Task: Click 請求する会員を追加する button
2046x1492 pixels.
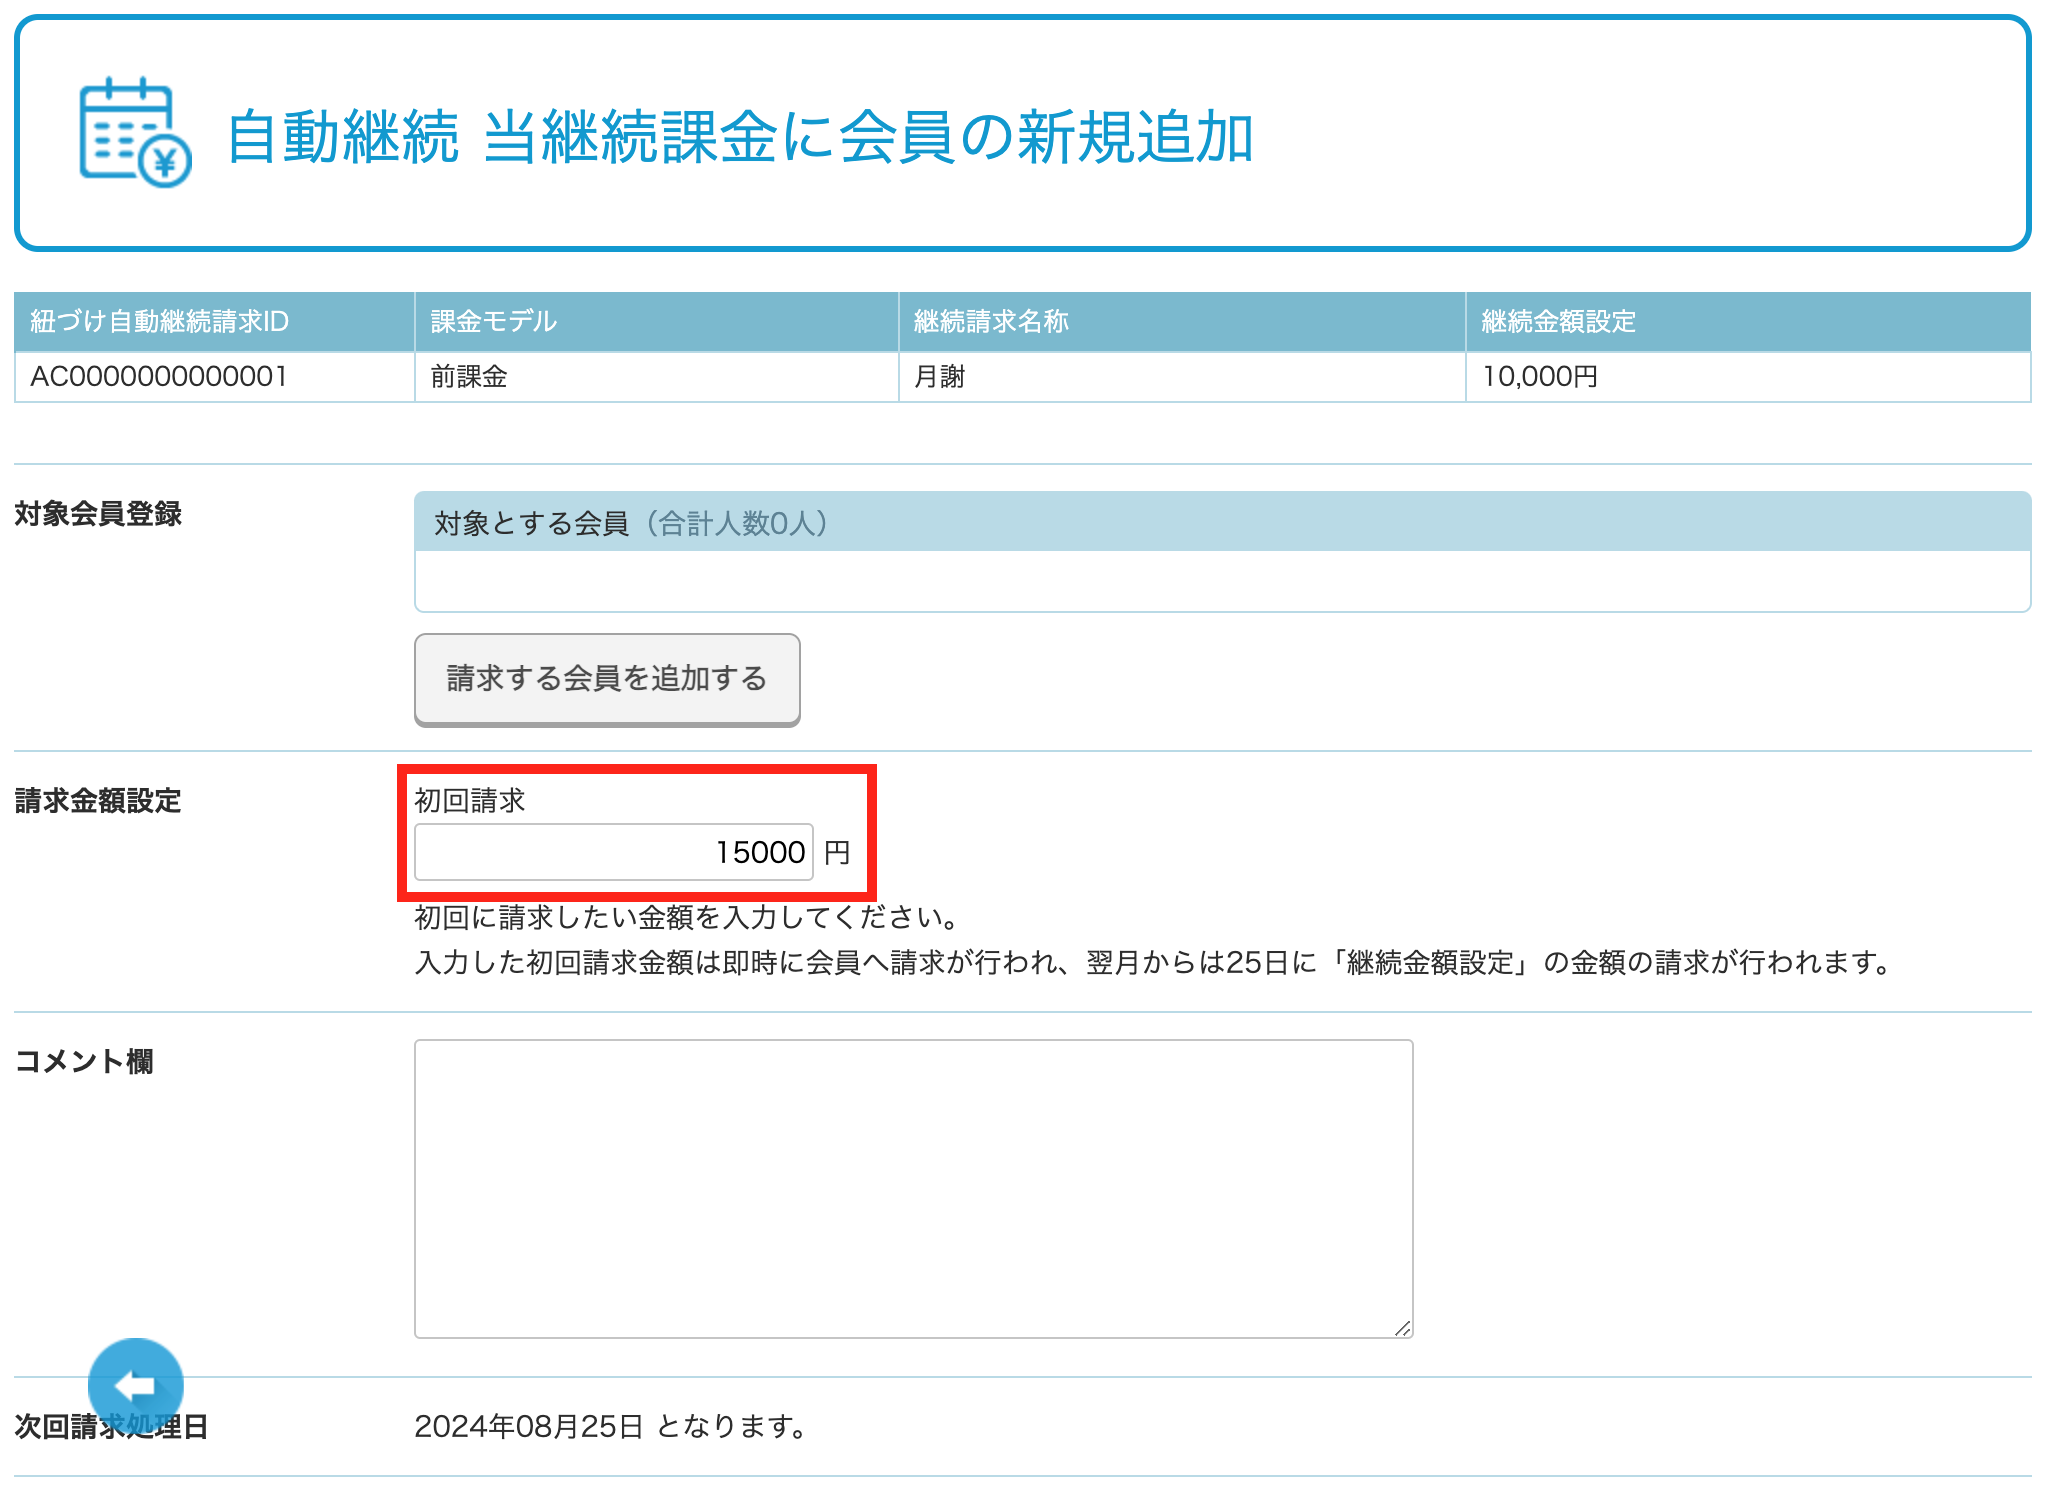Action: 607,679
